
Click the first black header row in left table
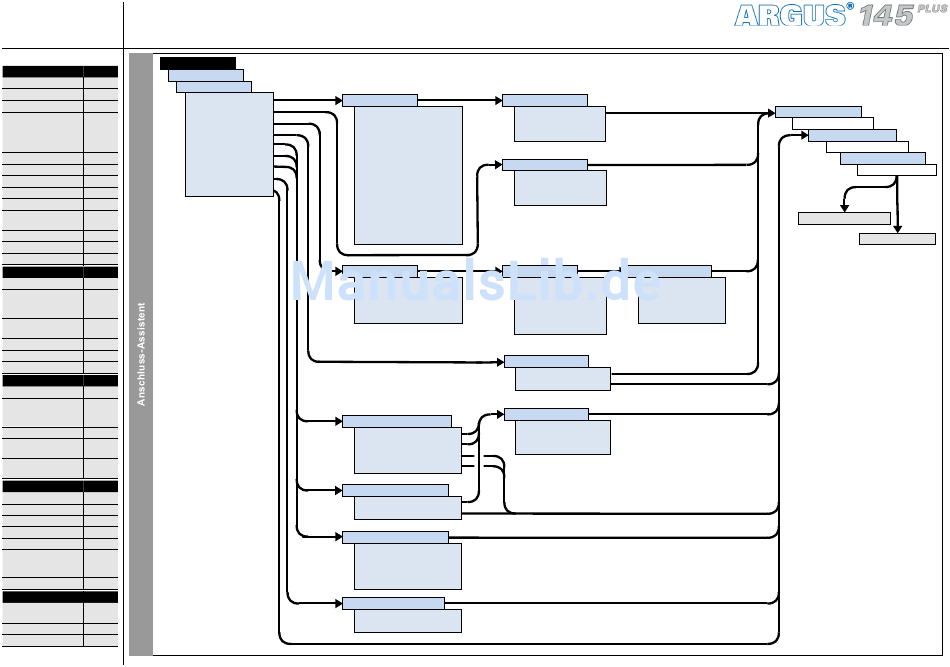(x=60, y=71)
